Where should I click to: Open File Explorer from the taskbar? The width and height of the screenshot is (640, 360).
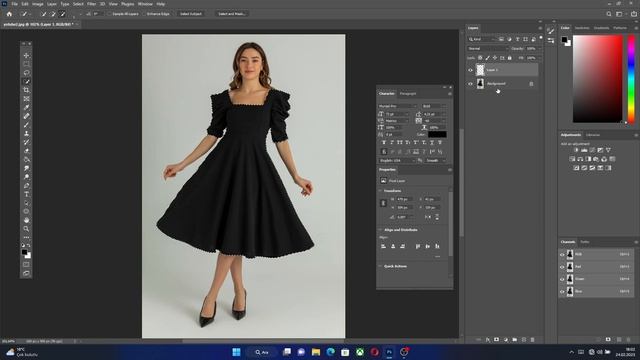tap(316, 352)
